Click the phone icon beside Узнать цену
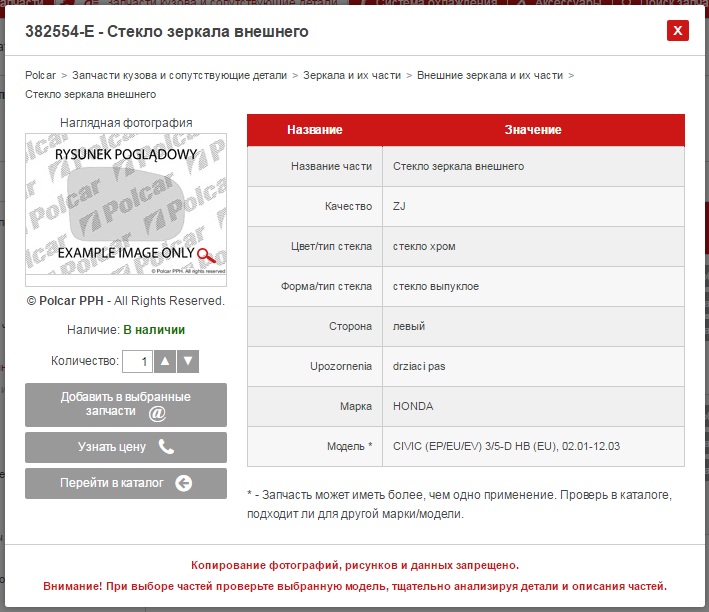Image resolution: width=709 pixels, height=612 pixels. (x=166, y=447)
